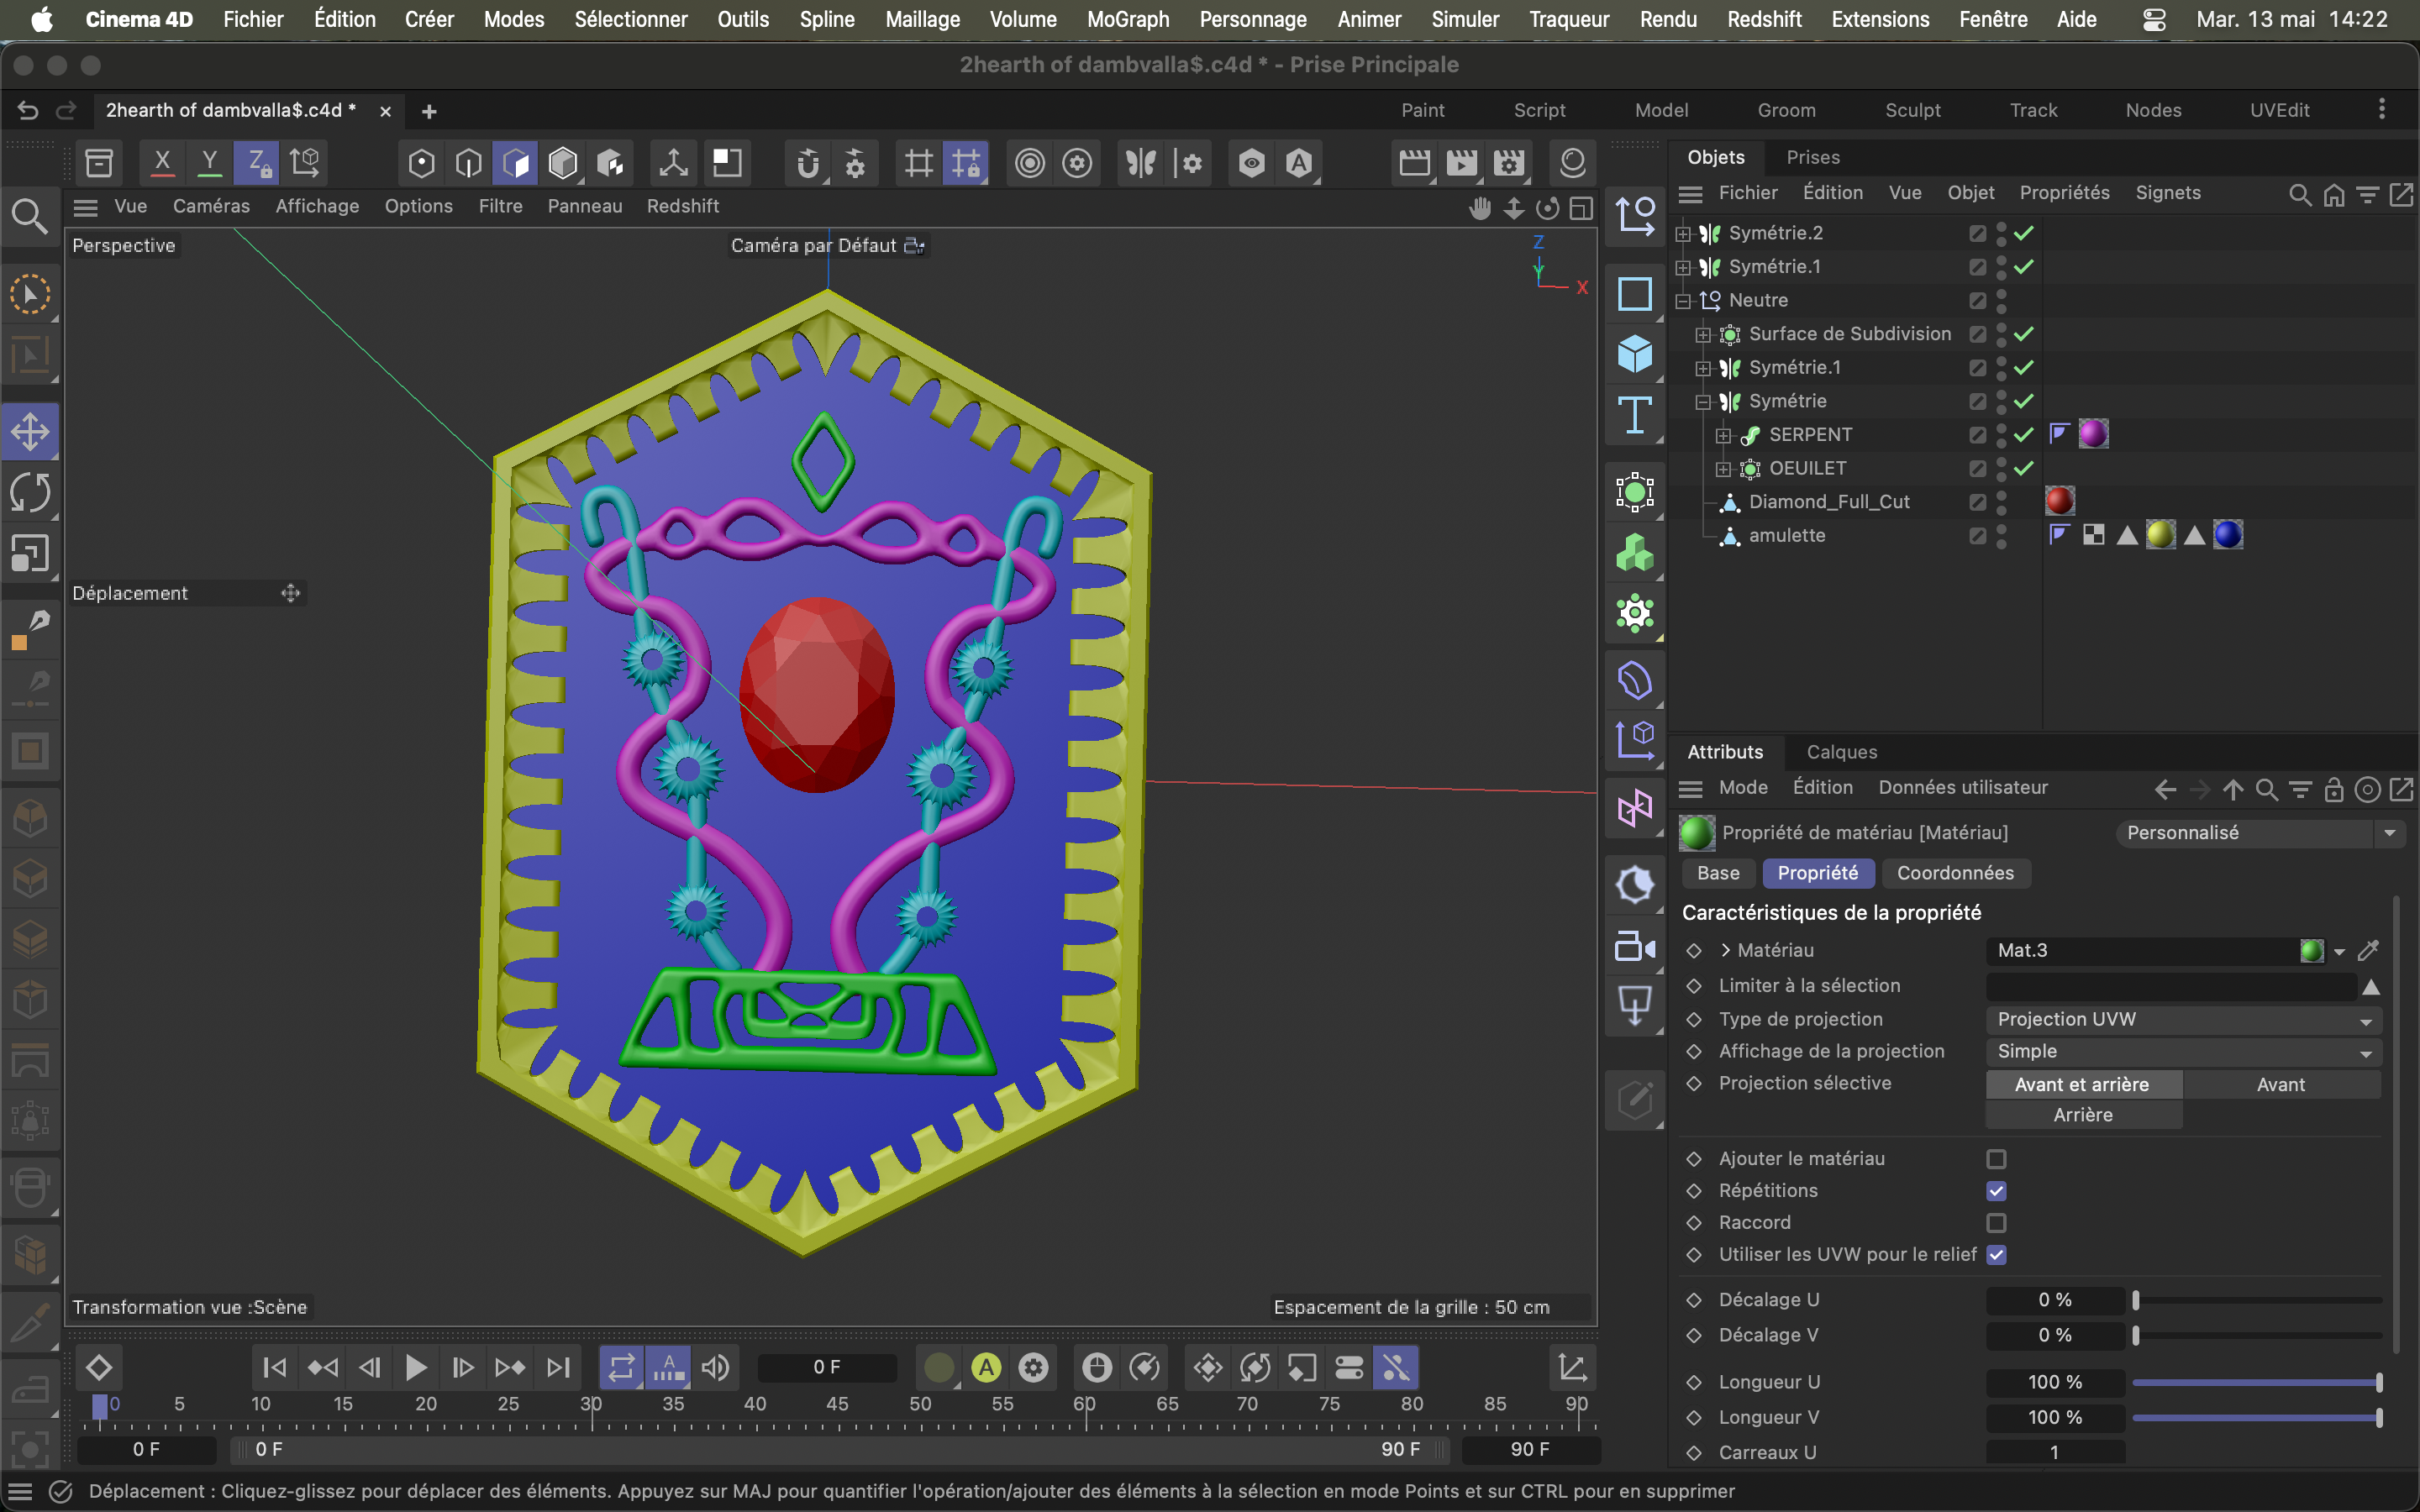Click material eyedropper picker icon
Image resolution: width=2420 pixels, height=1512 pixels.
tap(2368, 950)
